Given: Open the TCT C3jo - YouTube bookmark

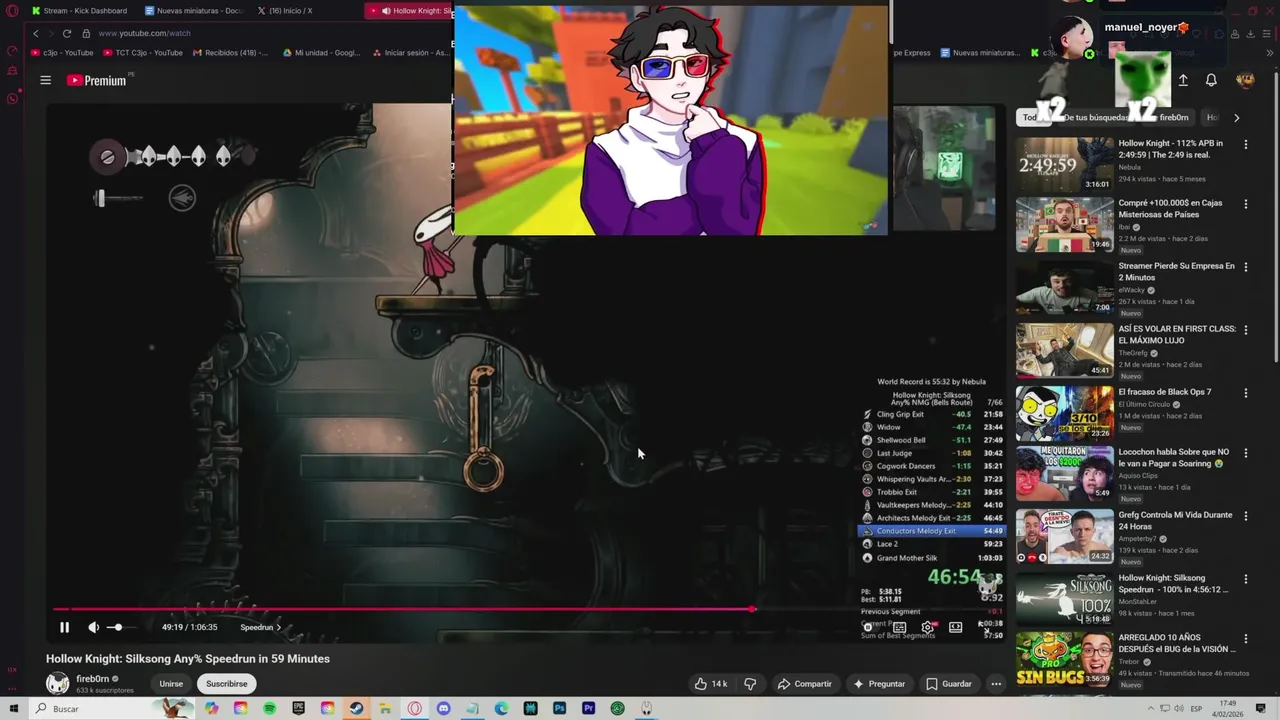Looking at the screenshot, I should 143,53.
